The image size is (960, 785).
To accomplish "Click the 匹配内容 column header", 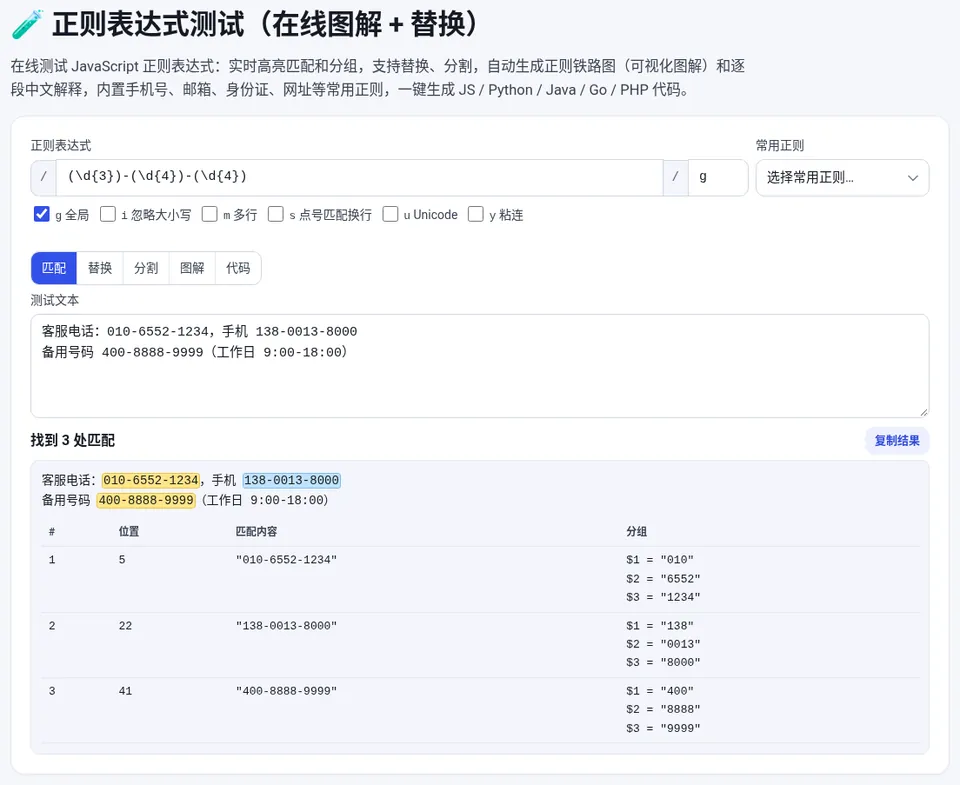I will pyautogui.click(x=257, y=531).
